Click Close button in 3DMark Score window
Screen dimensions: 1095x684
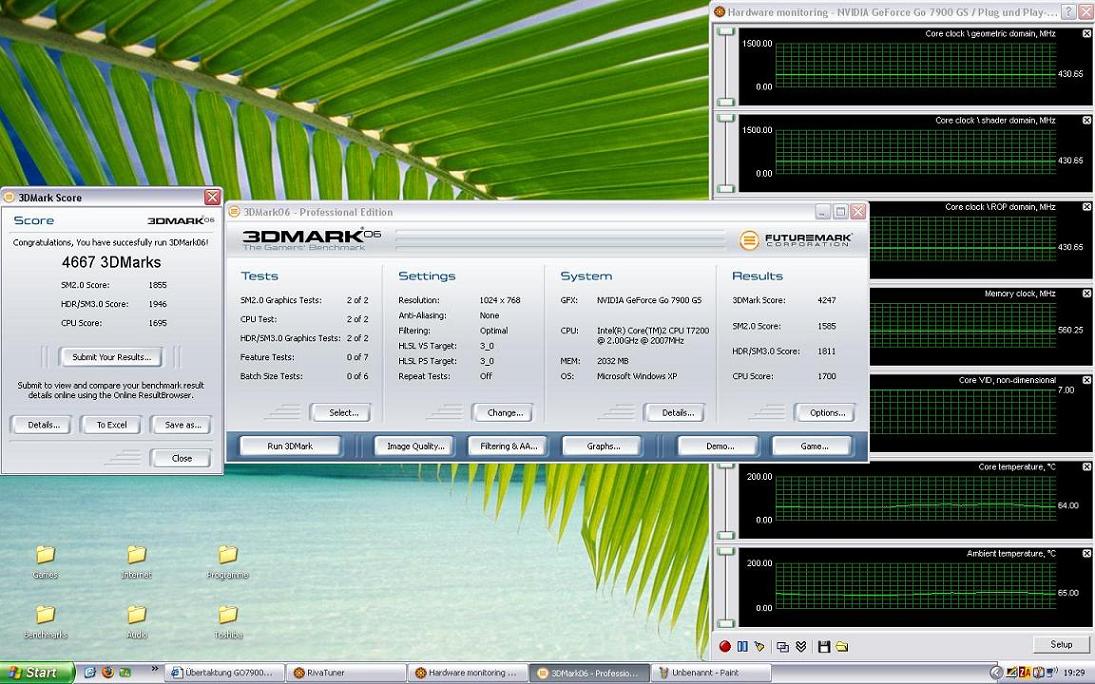[182, 458]
